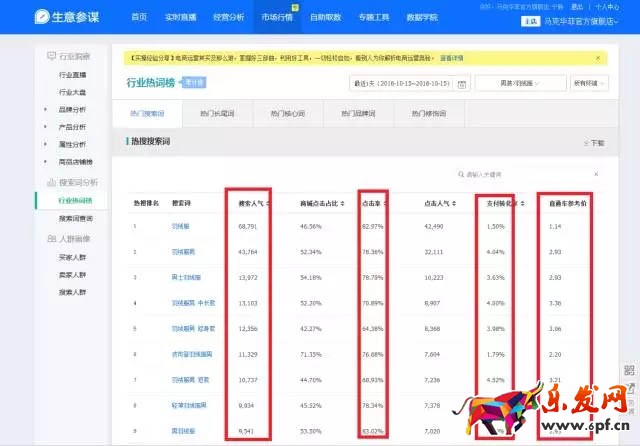The height and width of the screenshot is (446, 640).
Task: Sort by 点击率 column arrow
Action: click(x=385, y=203)
